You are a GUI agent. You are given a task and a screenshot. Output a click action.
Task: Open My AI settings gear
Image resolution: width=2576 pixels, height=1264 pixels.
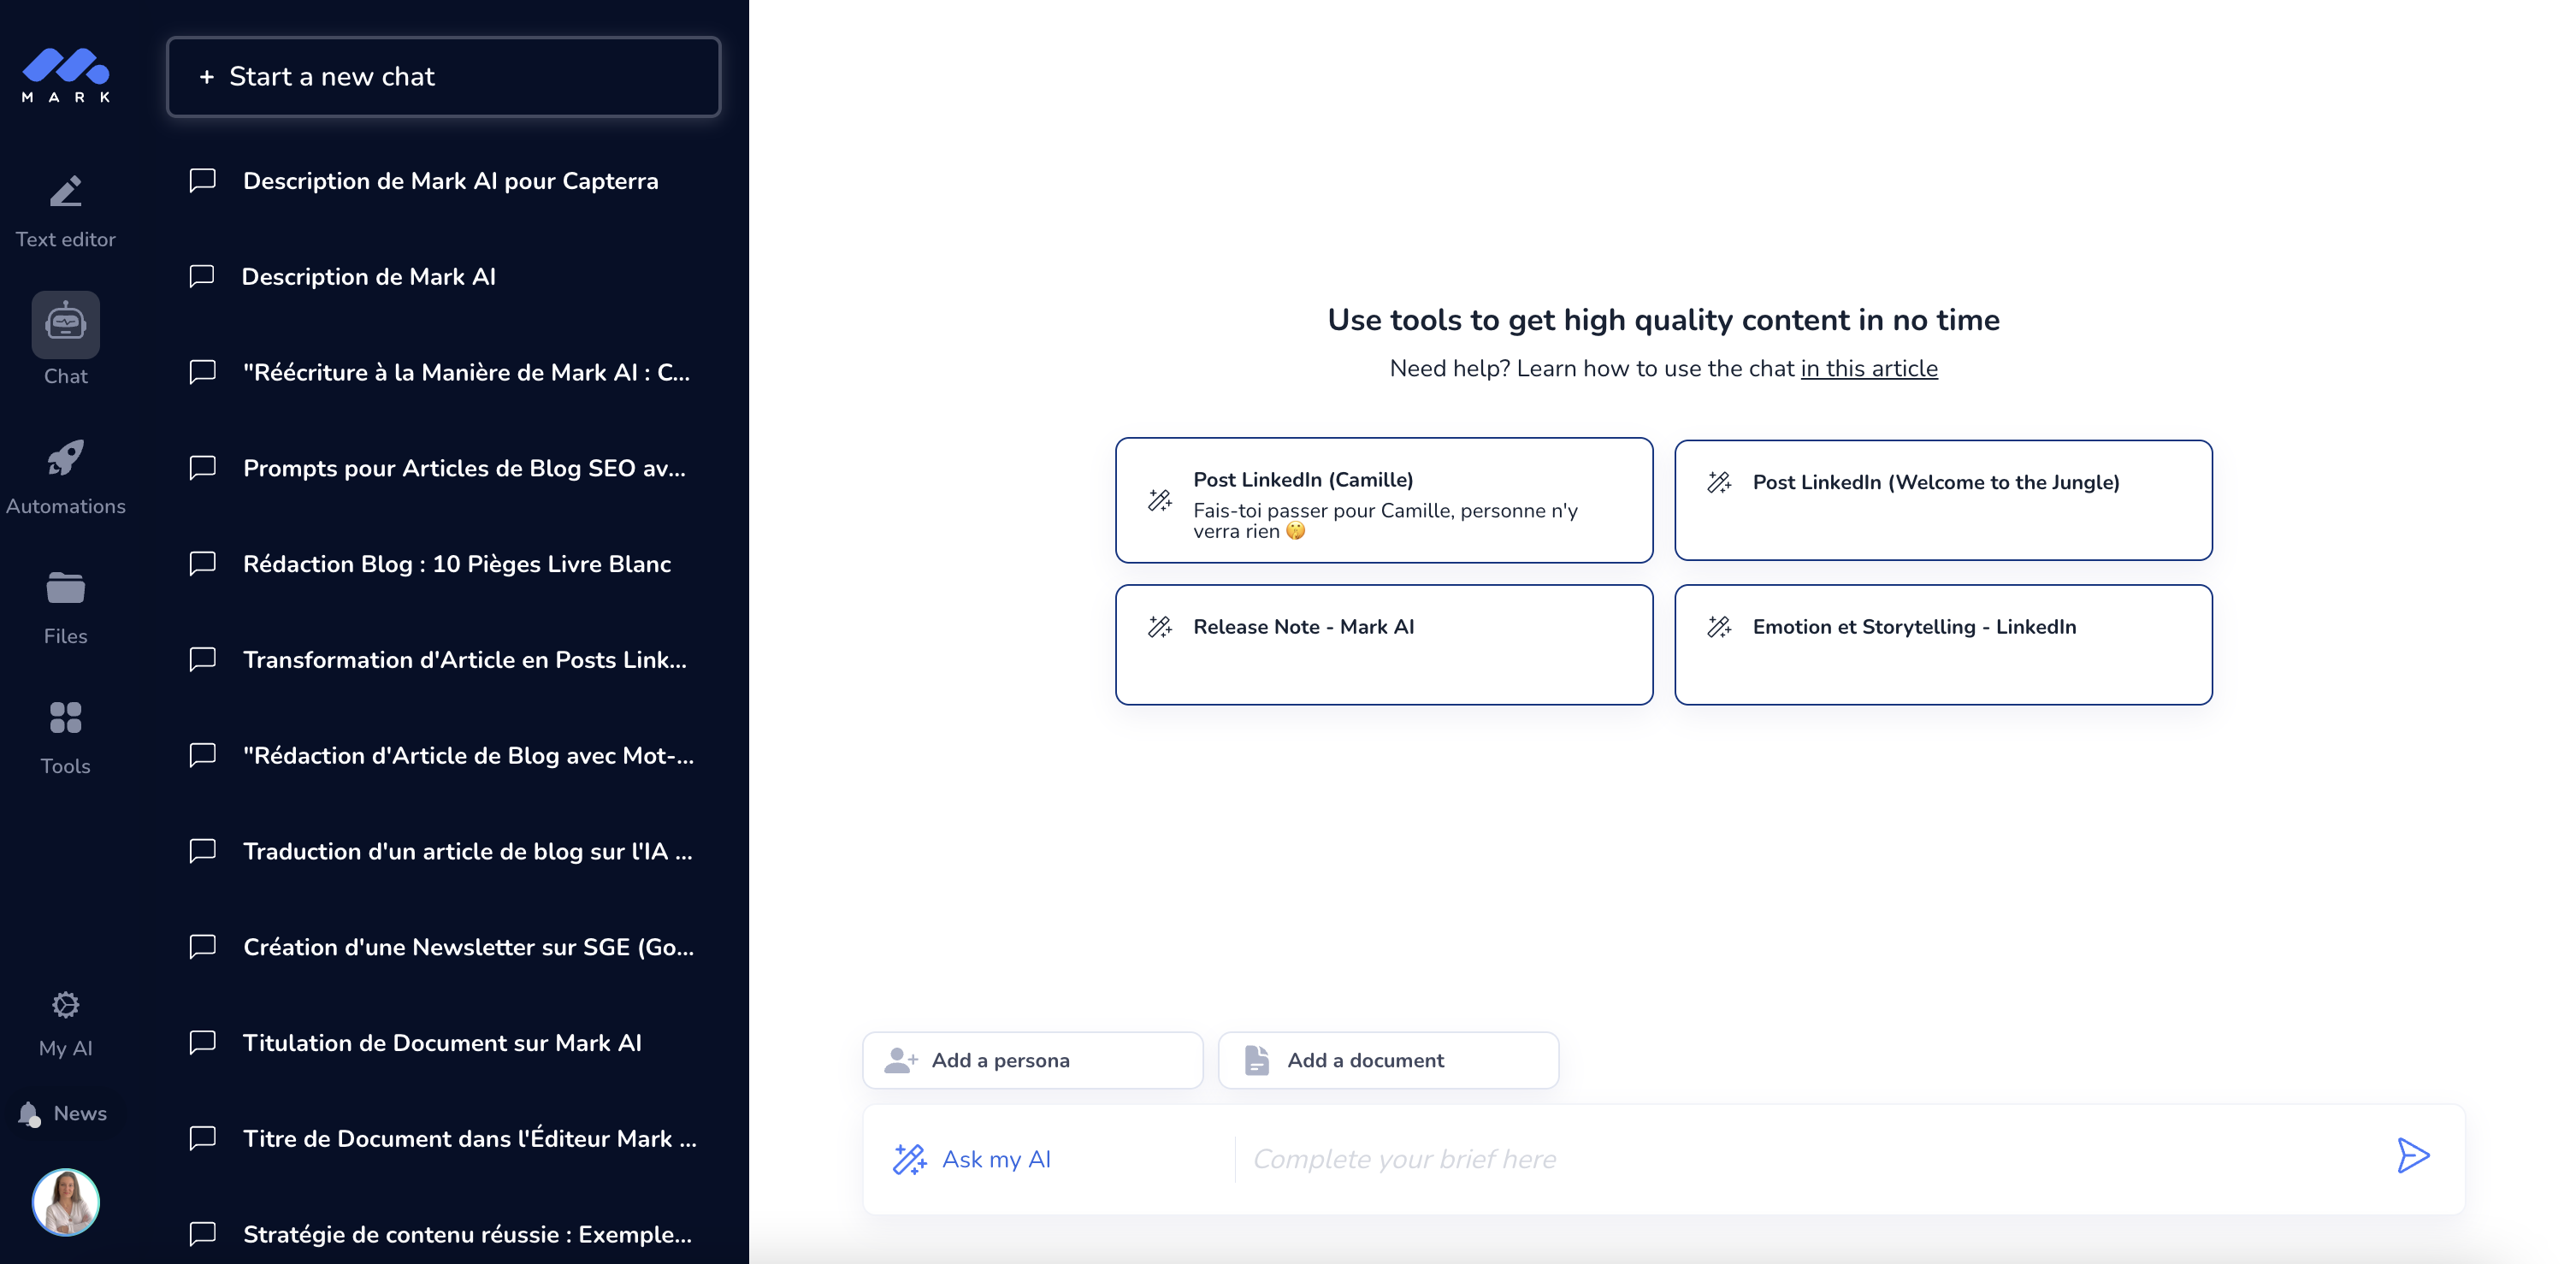pyautogui.click(x=65, y=1004)
